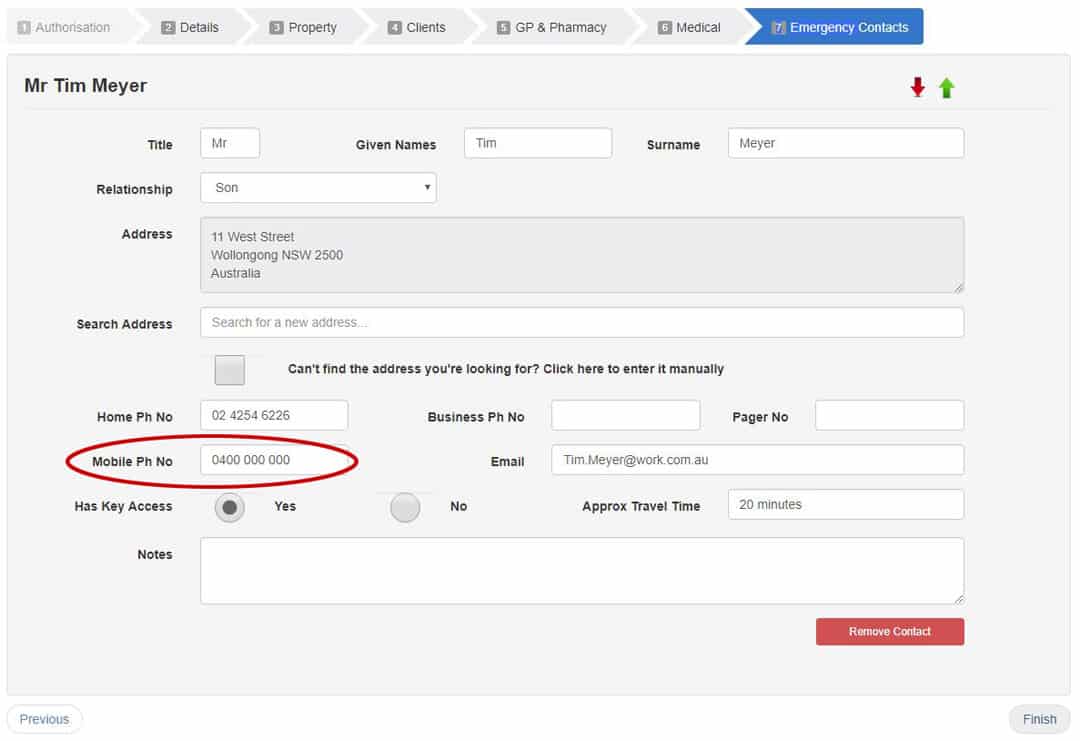Screen dimensions: 1080x741
Task: Click the manual address entry label text
Action: (x=506, y=369)
